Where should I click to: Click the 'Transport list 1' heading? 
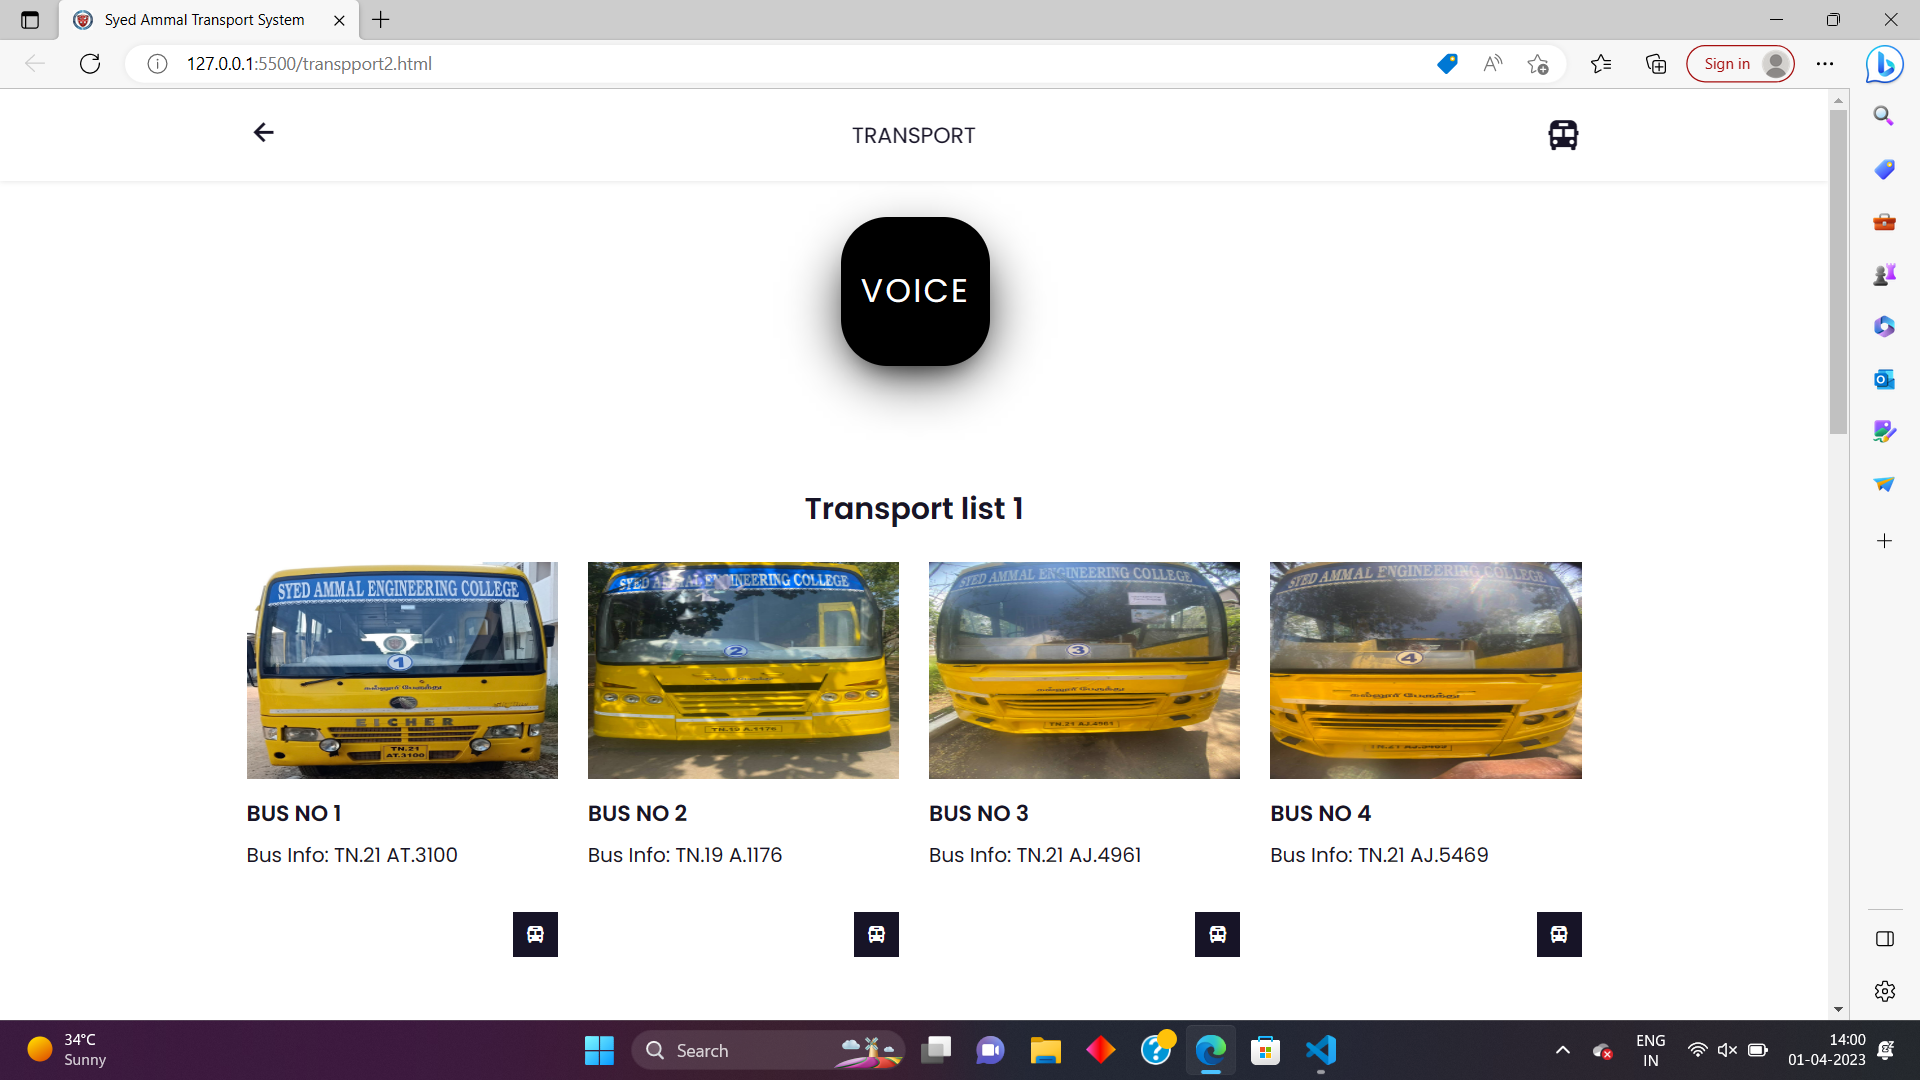(x=914, y=508)
